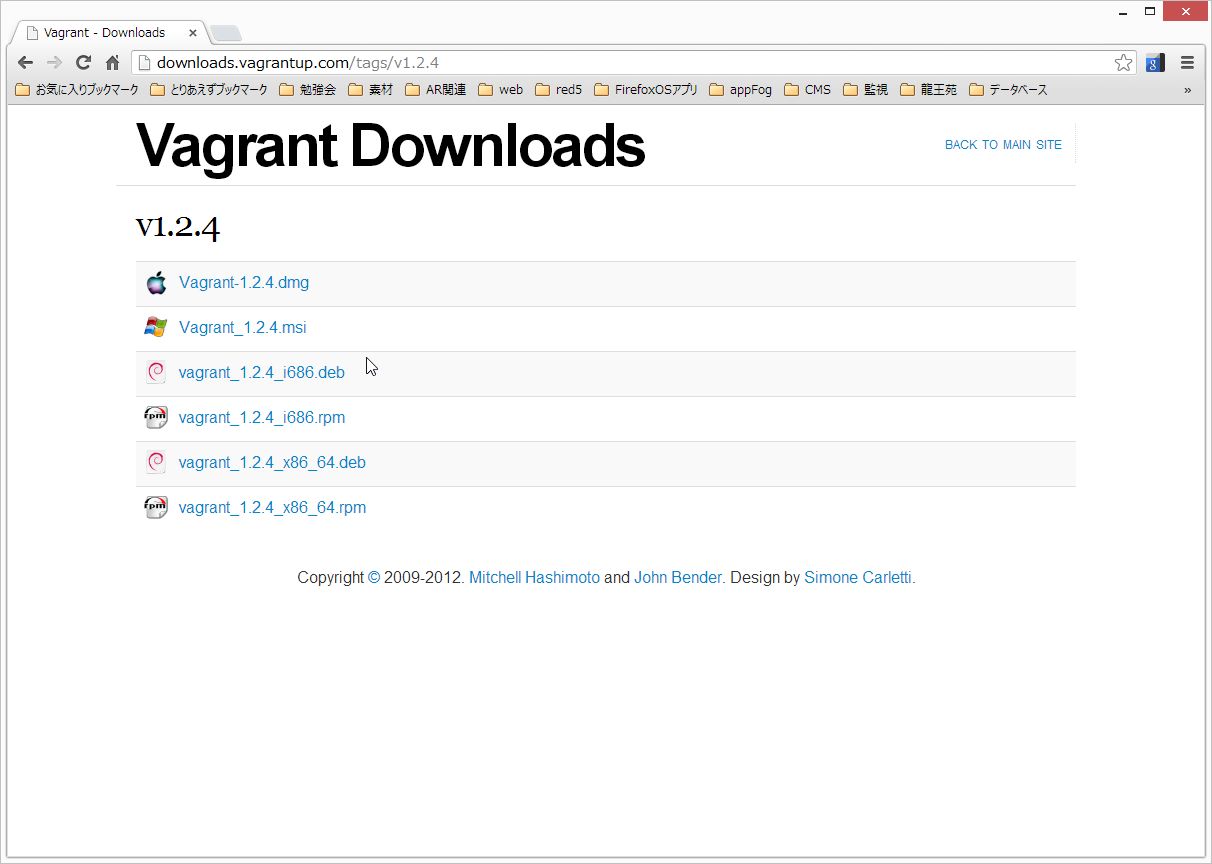Open the home page via the house icon
This screenshot has height=864, width=1212.
[112, 62]
